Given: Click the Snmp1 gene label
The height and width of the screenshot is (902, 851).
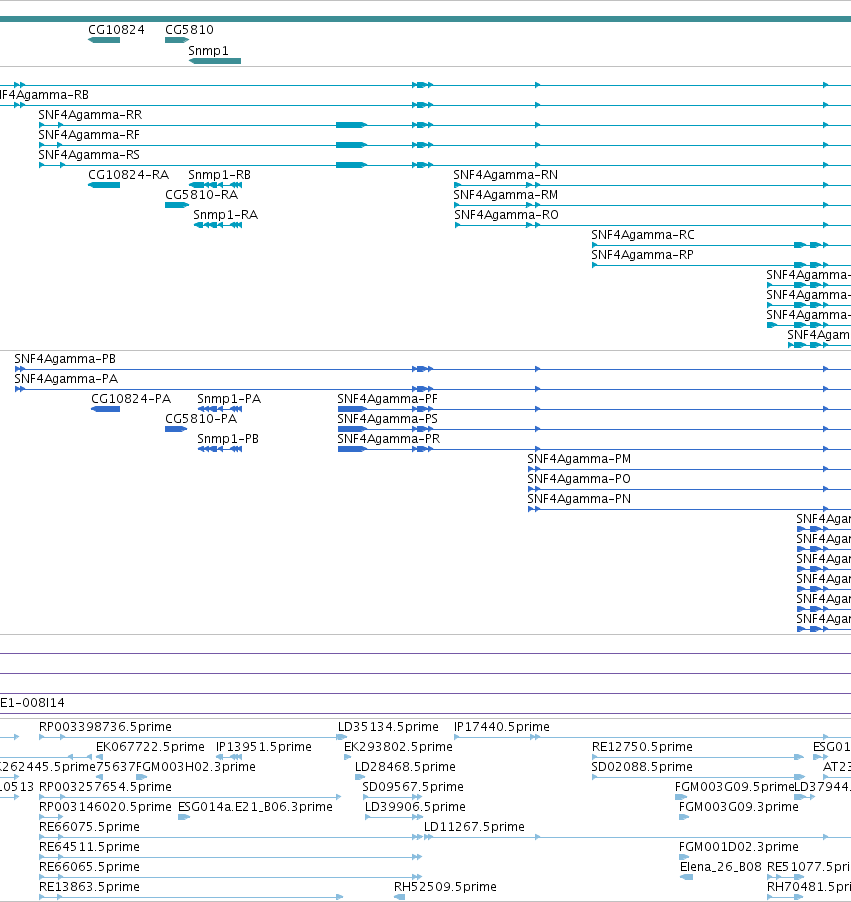Looking at the screenshot, I should (208, 51).
